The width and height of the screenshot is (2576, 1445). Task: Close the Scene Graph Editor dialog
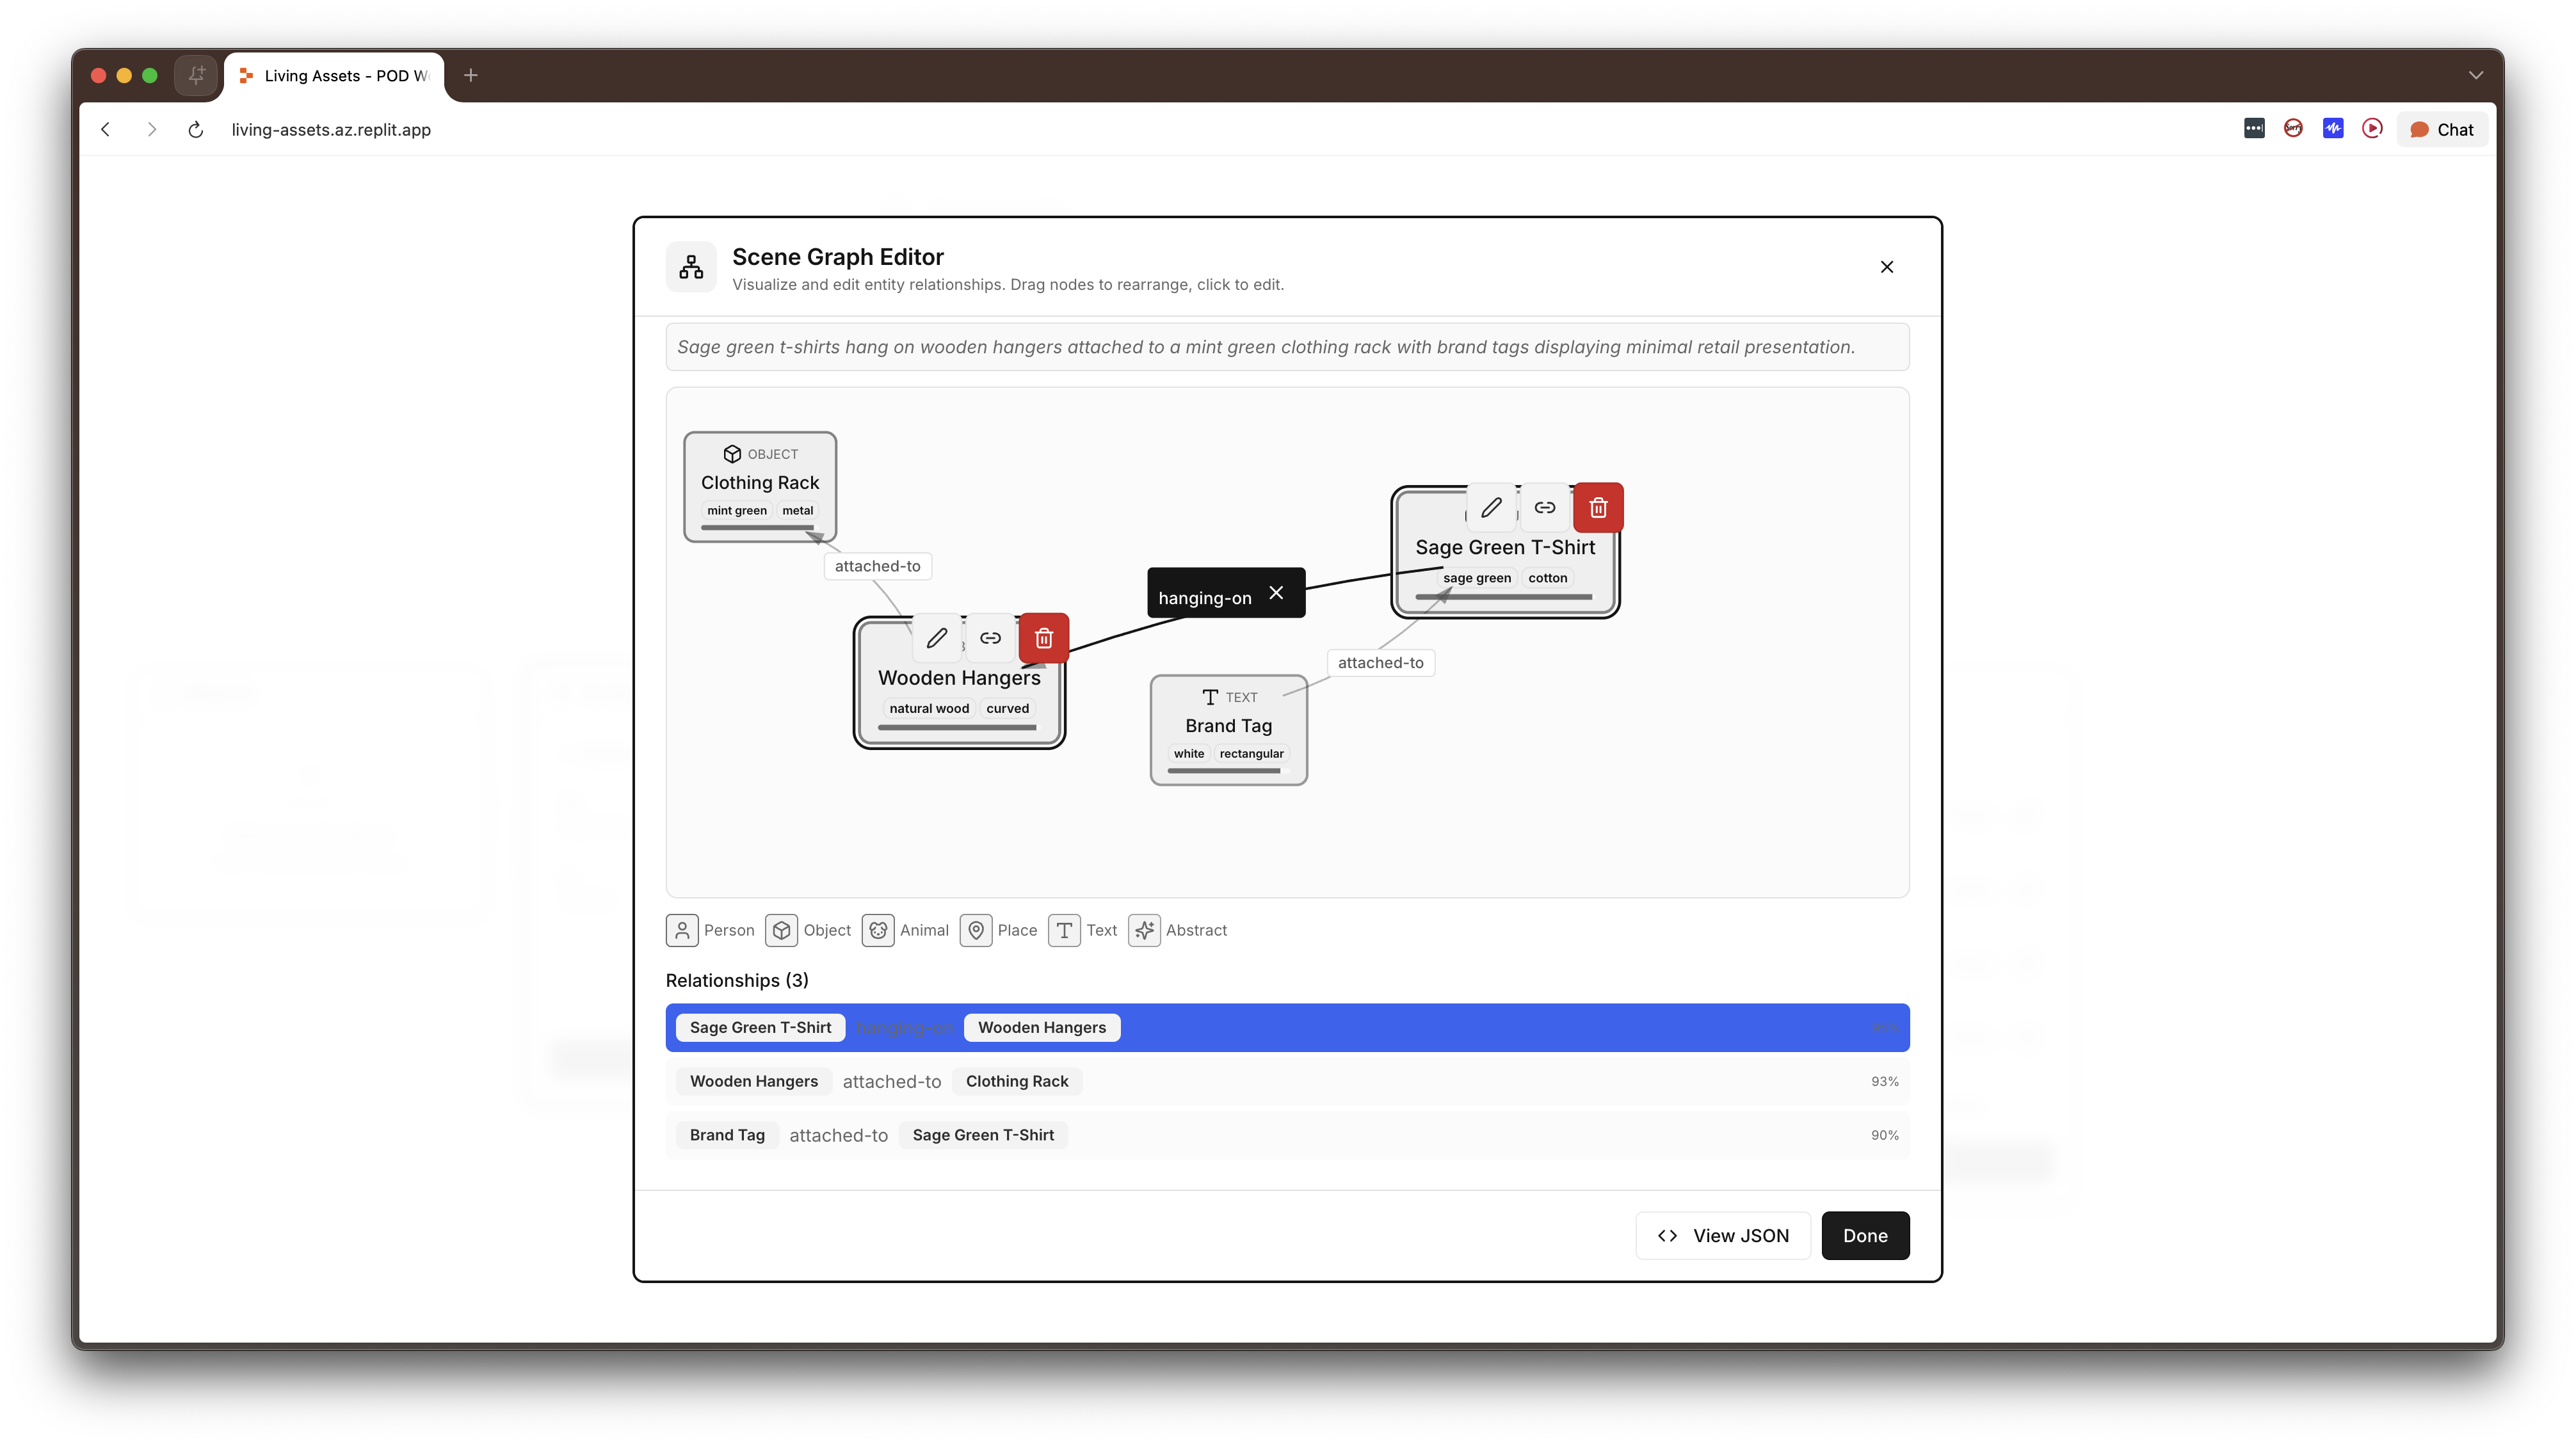click(x=1887, y=267)
